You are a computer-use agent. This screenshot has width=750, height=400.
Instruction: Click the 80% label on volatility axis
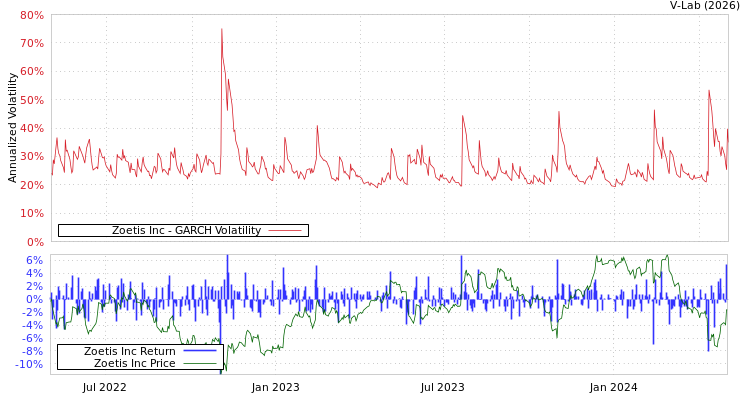click(31, 16)
